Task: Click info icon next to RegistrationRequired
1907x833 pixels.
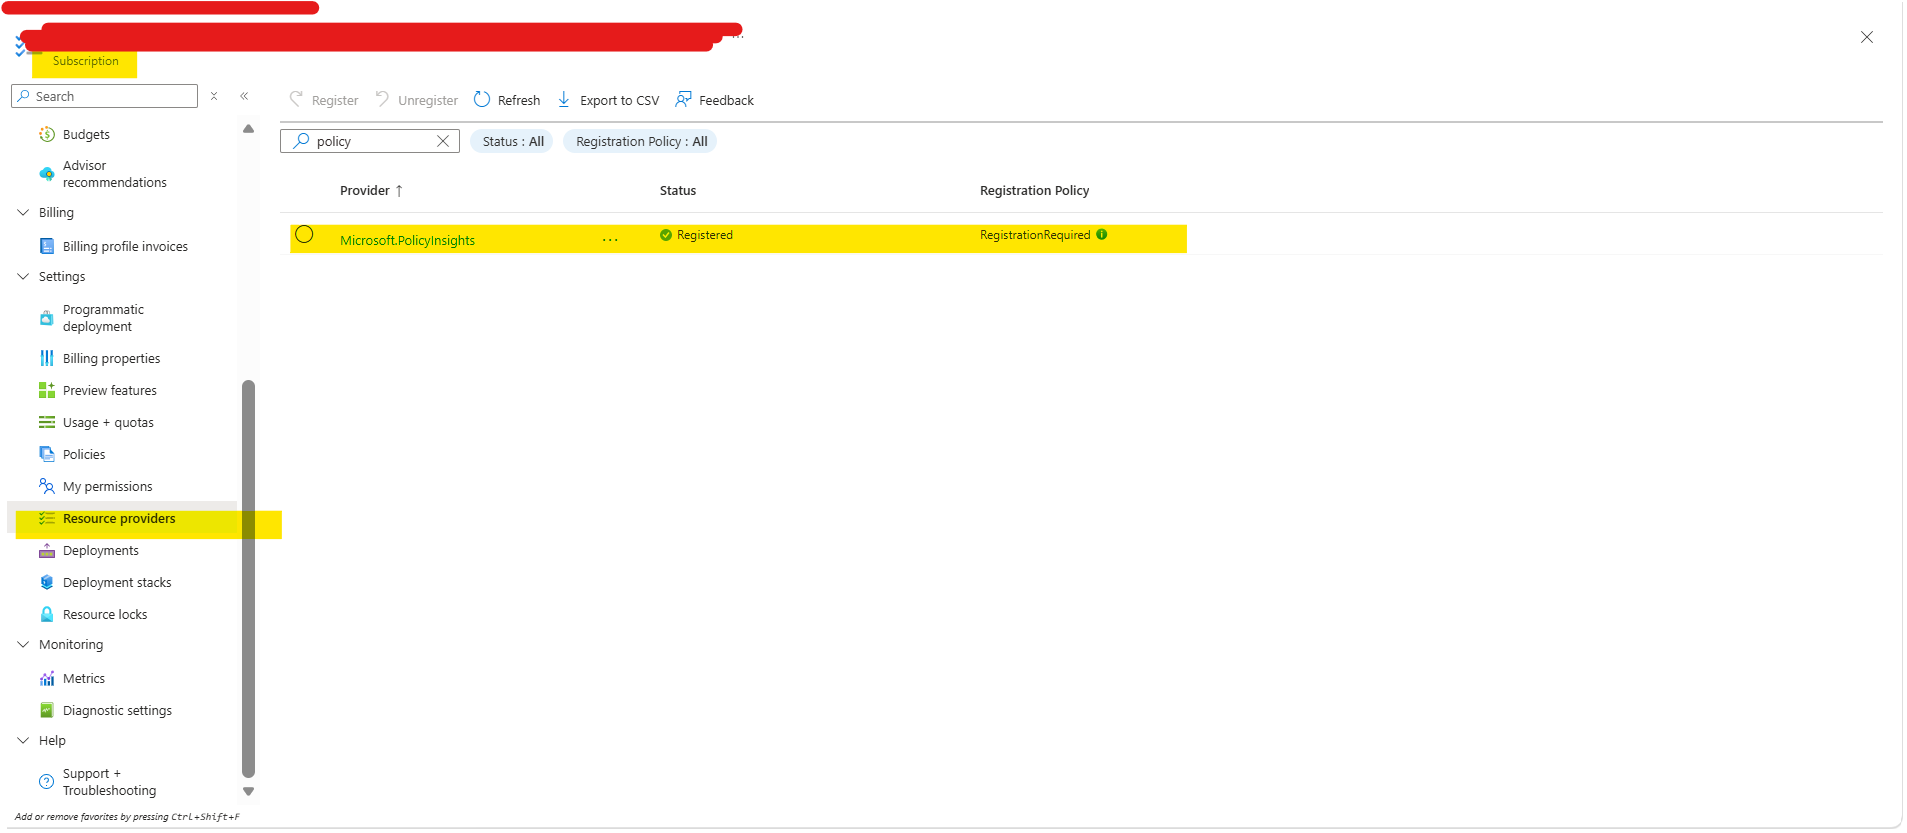Action: pos(1102,234)
